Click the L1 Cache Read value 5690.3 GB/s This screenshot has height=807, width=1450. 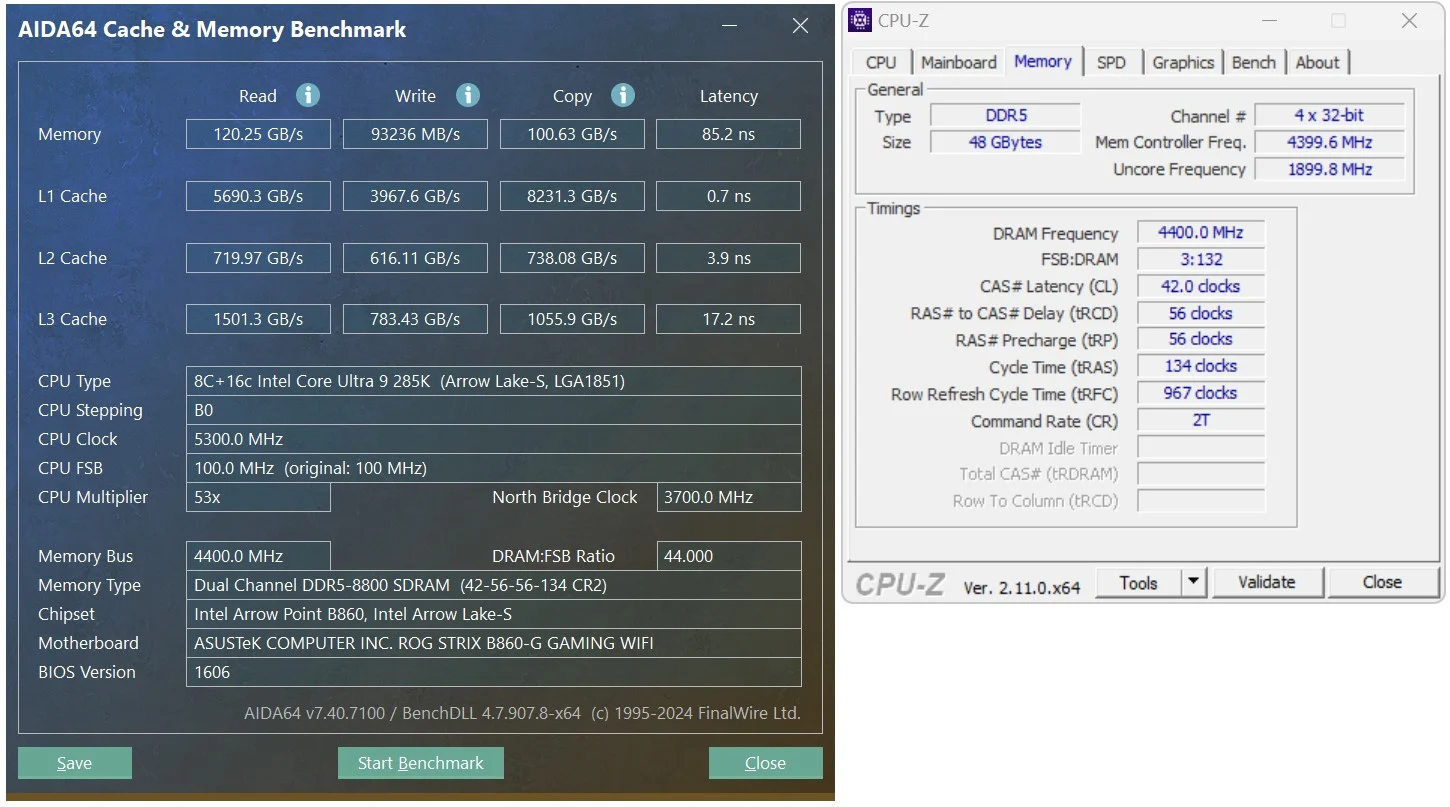point(258,196)
